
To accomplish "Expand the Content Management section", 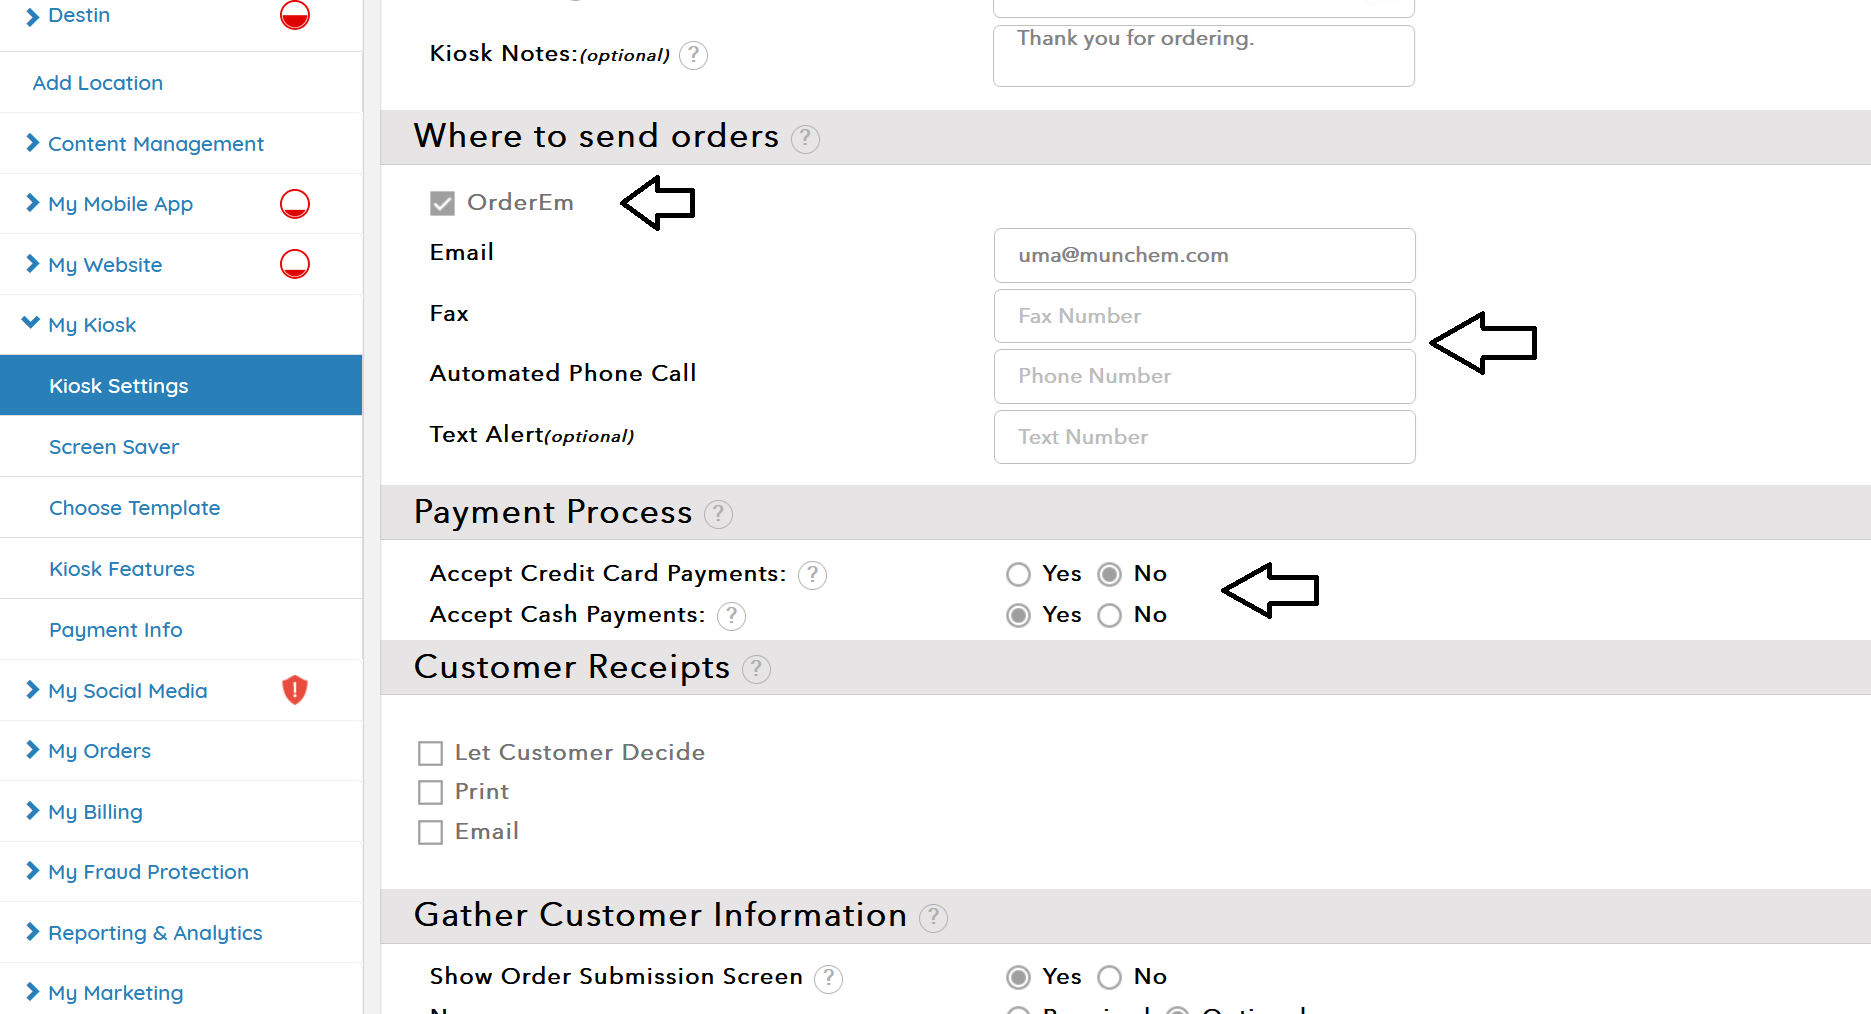I will pos(155,144).
